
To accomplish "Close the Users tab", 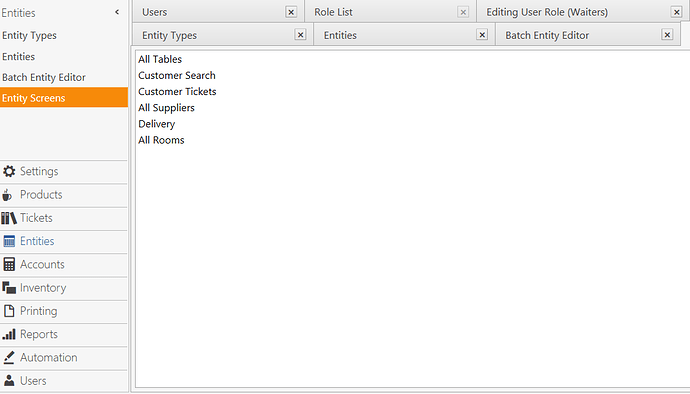I will click(291, 12).
